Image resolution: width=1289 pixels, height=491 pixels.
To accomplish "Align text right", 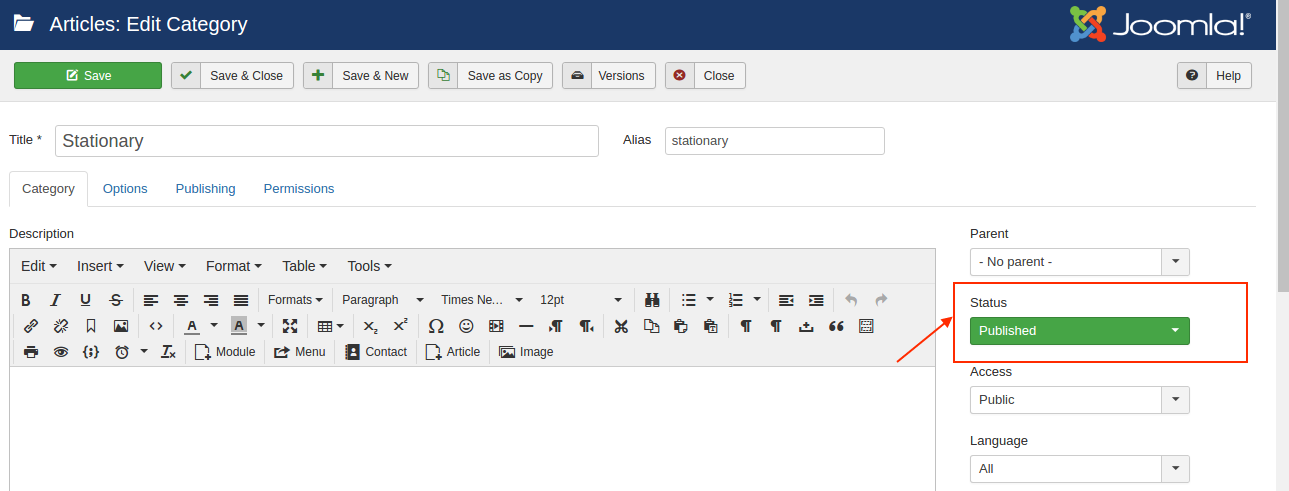I will click(x=211, y=300).
